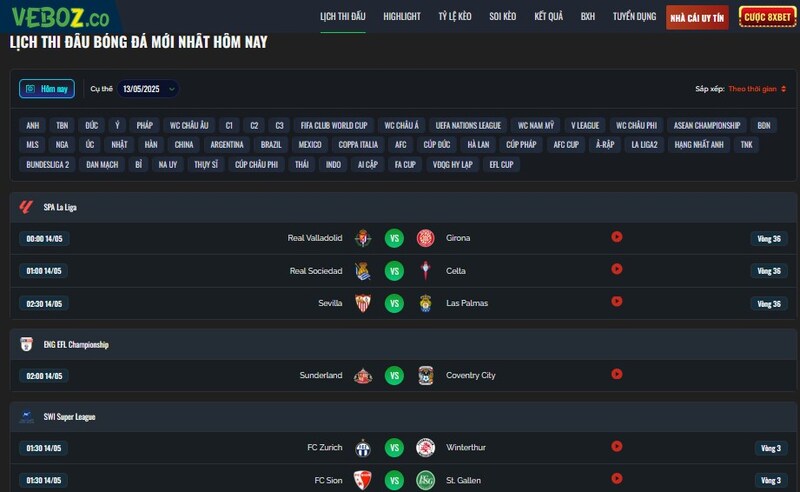The height and width of the screenshot is (492, 800).
Task: Filter by the V LEAGUE tag
Action: (585, 126)
